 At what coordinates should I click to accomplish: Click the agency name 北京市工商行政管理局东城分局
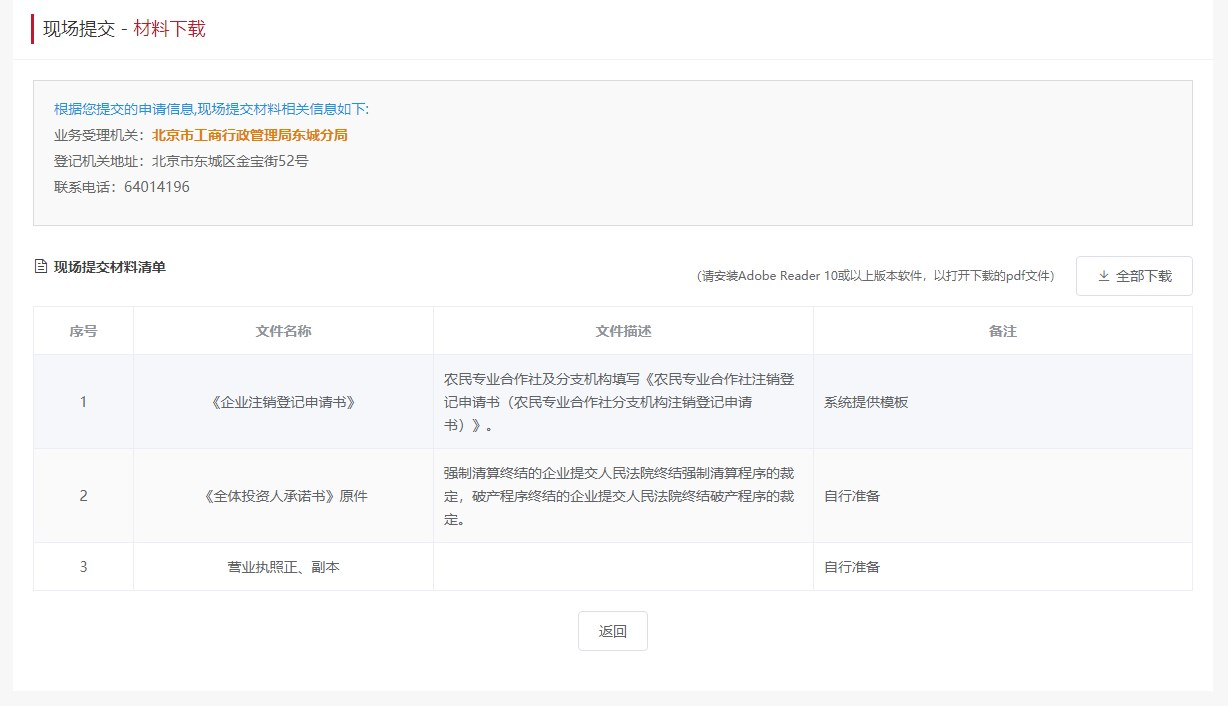click(249, 135)
